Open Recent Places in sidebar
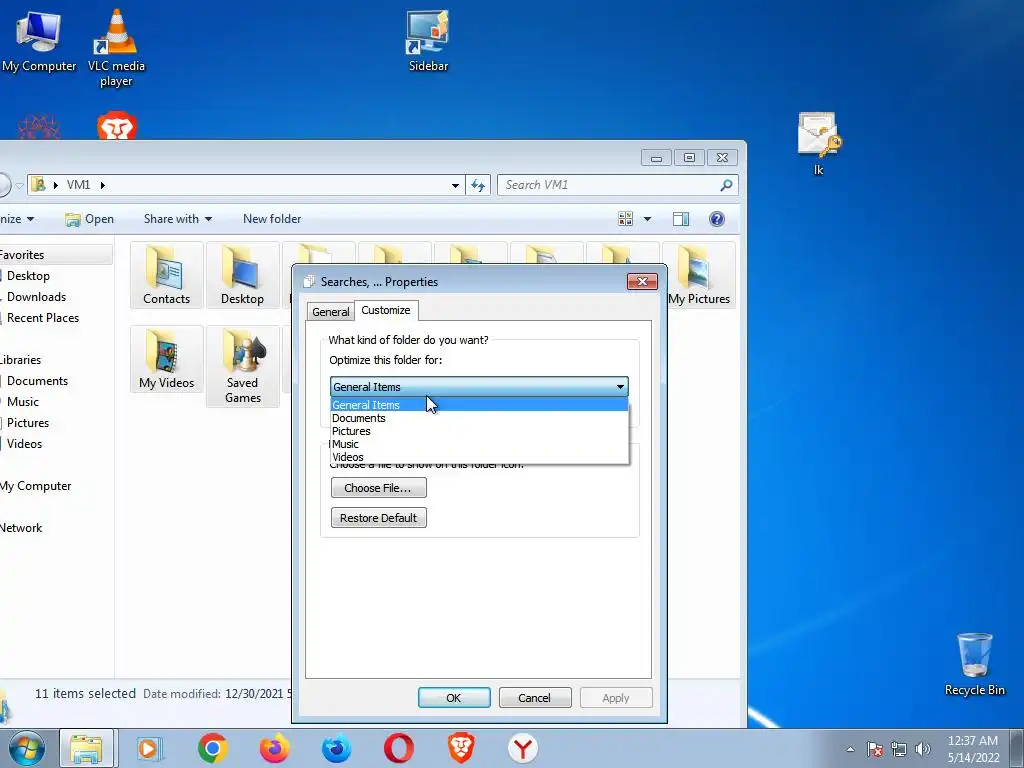1024x768 pixels. (x=43, y=318)
